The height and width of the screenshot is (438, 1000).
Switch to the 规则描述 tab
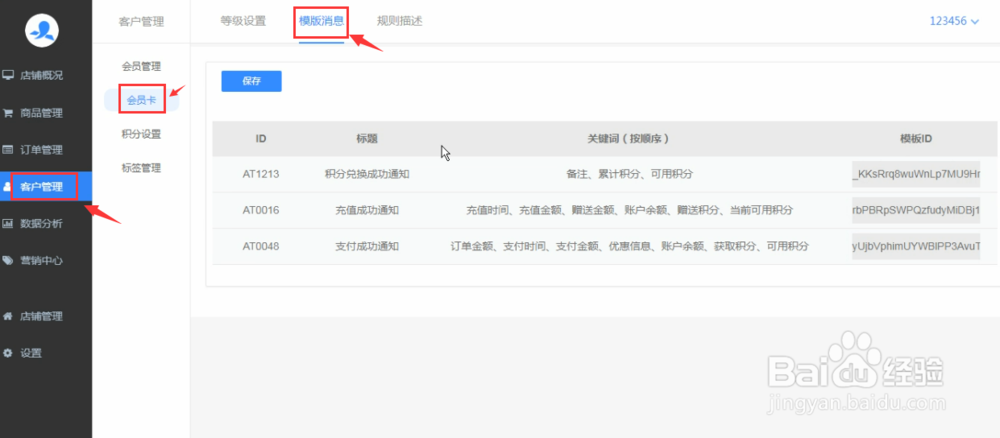[x=399, y=21]
